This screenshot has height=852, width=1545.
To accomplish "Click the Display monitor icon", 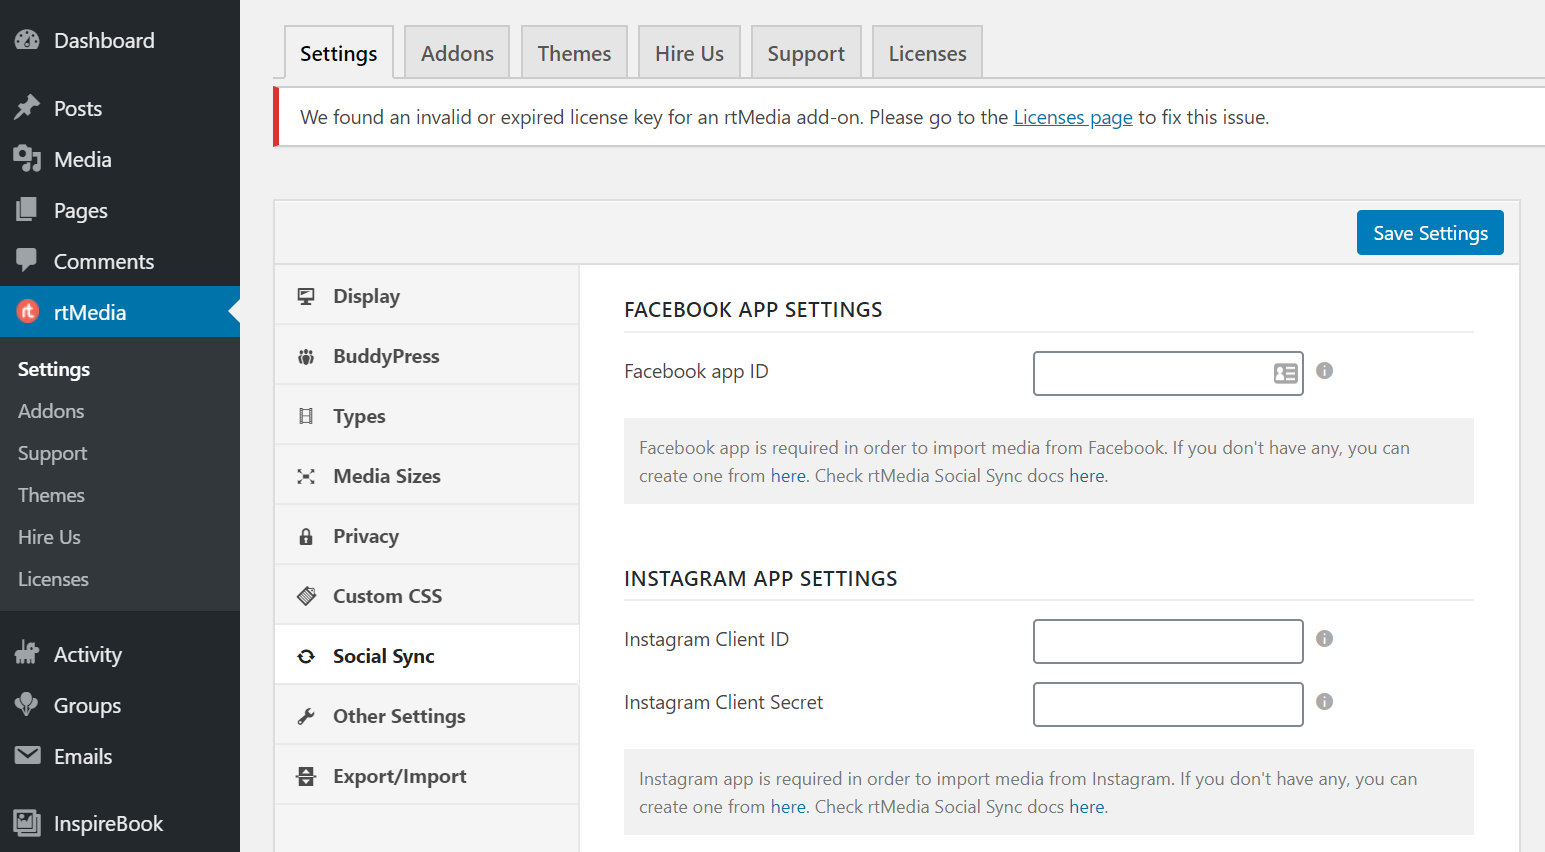I will pos(306,296).
